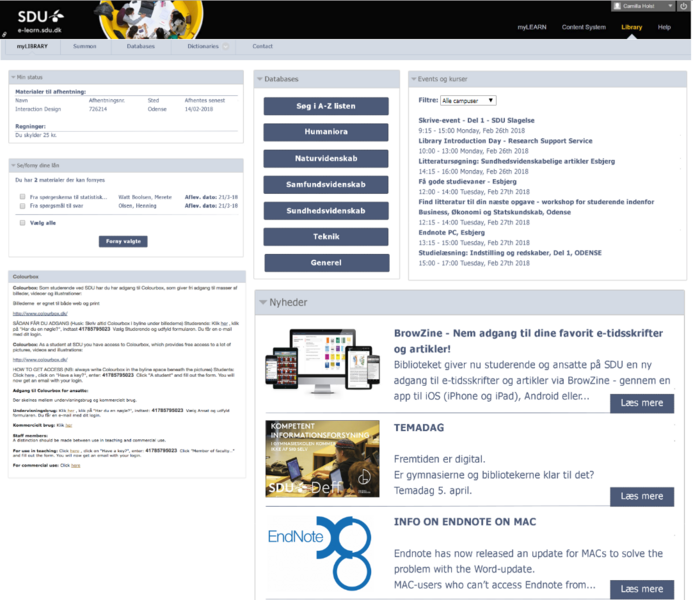Click the circle icon next to Dictionaries

(x=227, y=46)
